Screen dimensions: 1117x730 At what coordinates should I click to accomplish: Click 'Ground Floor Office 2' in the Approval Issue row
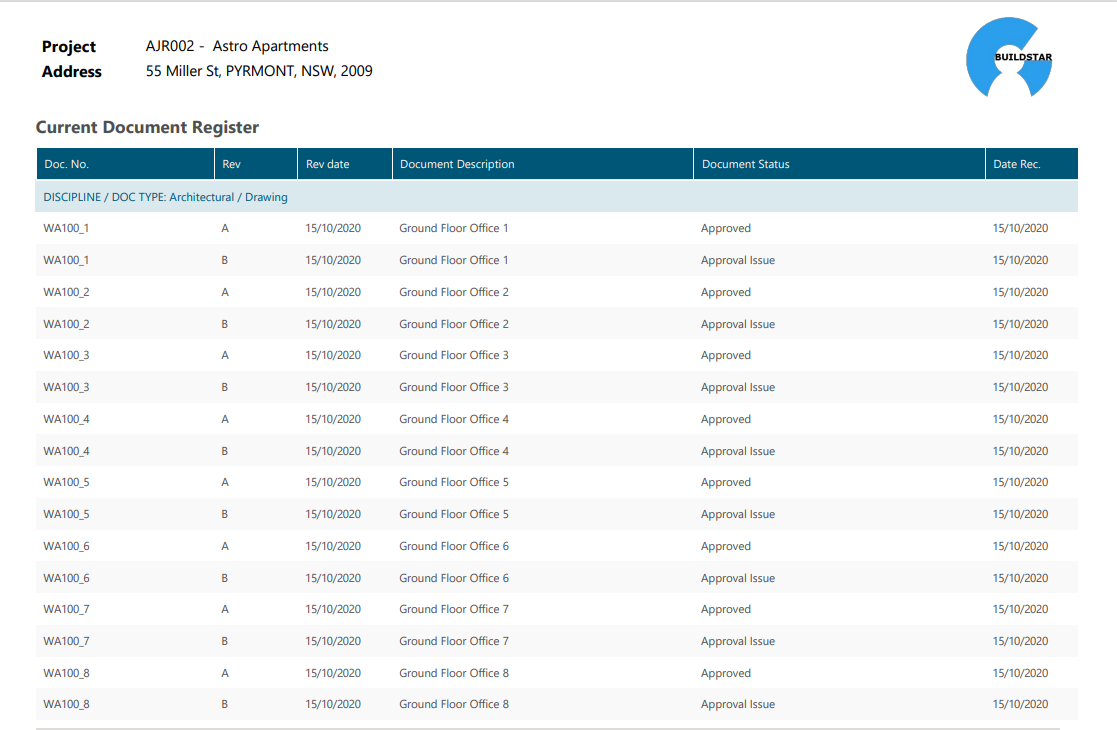click(x=454, y=324)
